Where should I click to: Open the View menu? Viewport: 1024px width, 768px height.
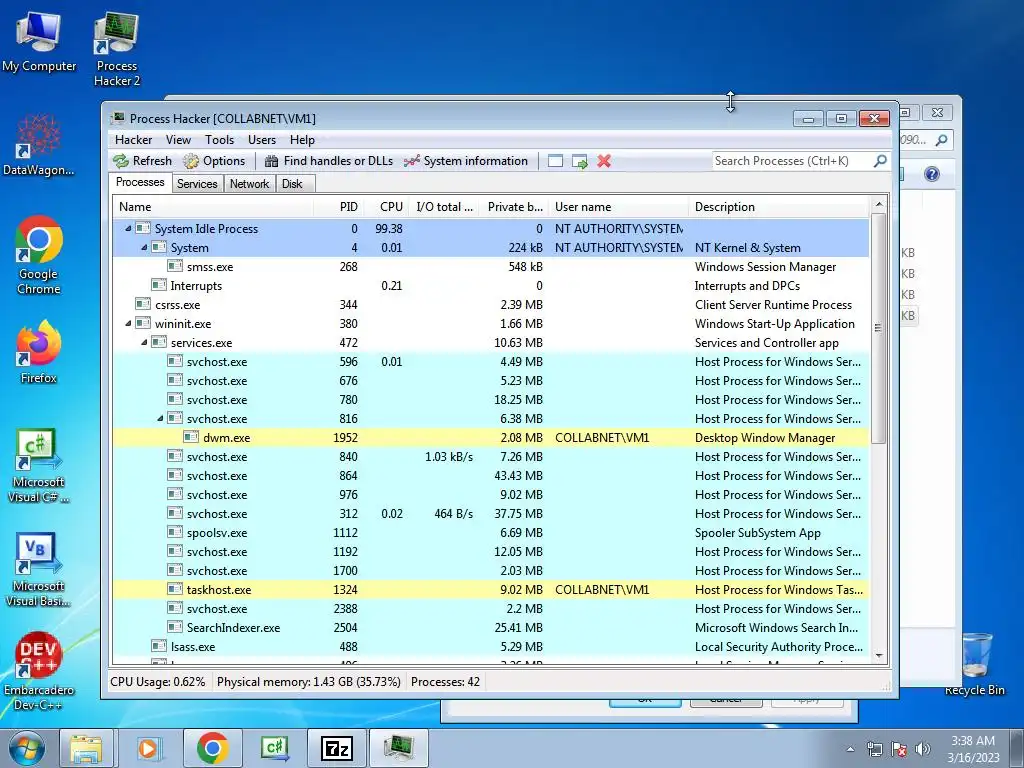pyautogui.click(x=178, y=140)
